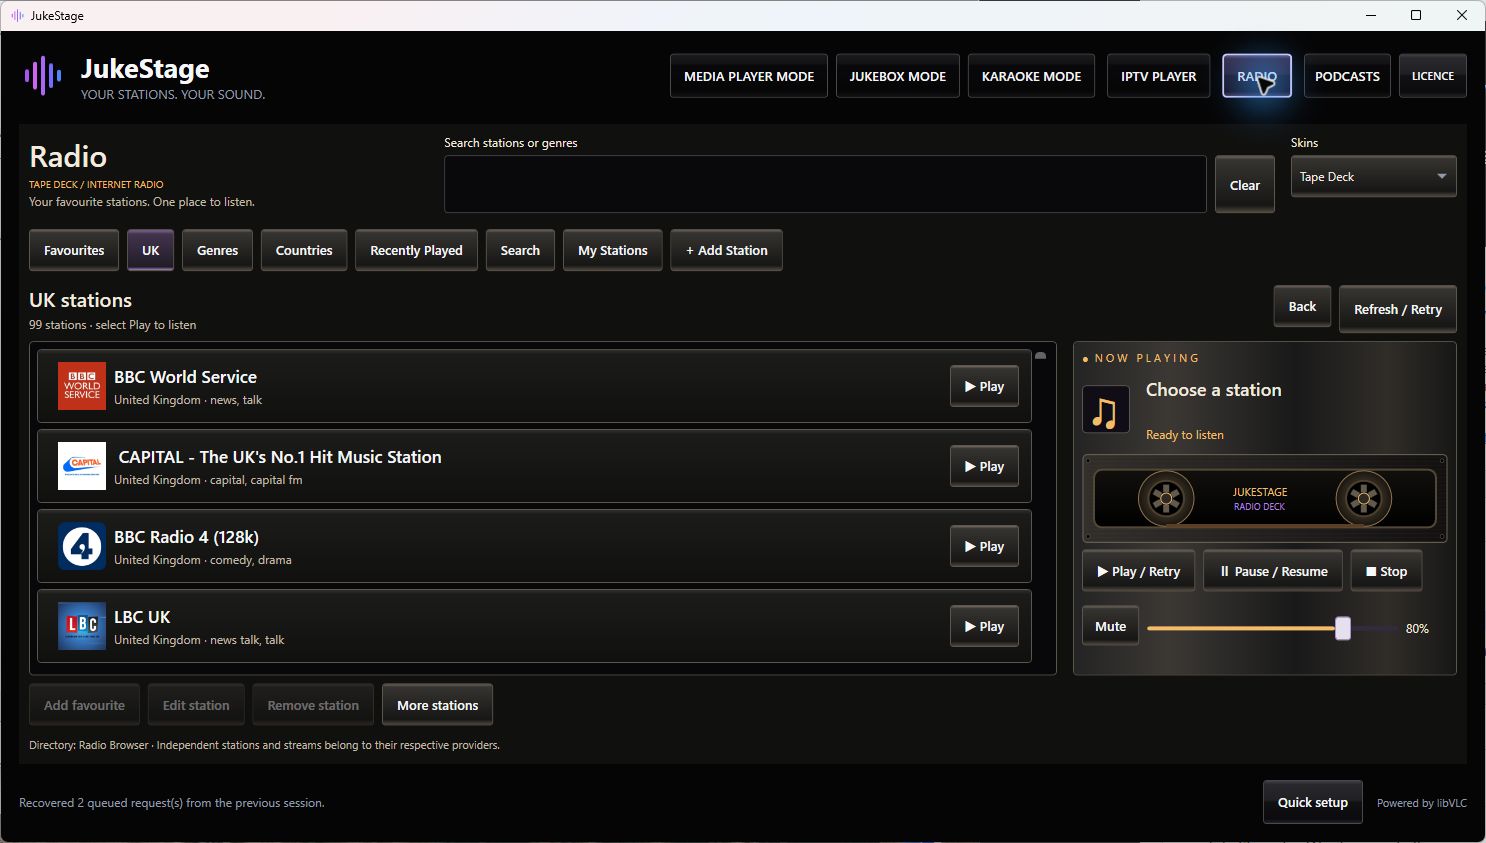Switch to Media Player Mode
The width and height of the screenshot is (1486, 843).
pyautogui.click(x=749, y=76)
